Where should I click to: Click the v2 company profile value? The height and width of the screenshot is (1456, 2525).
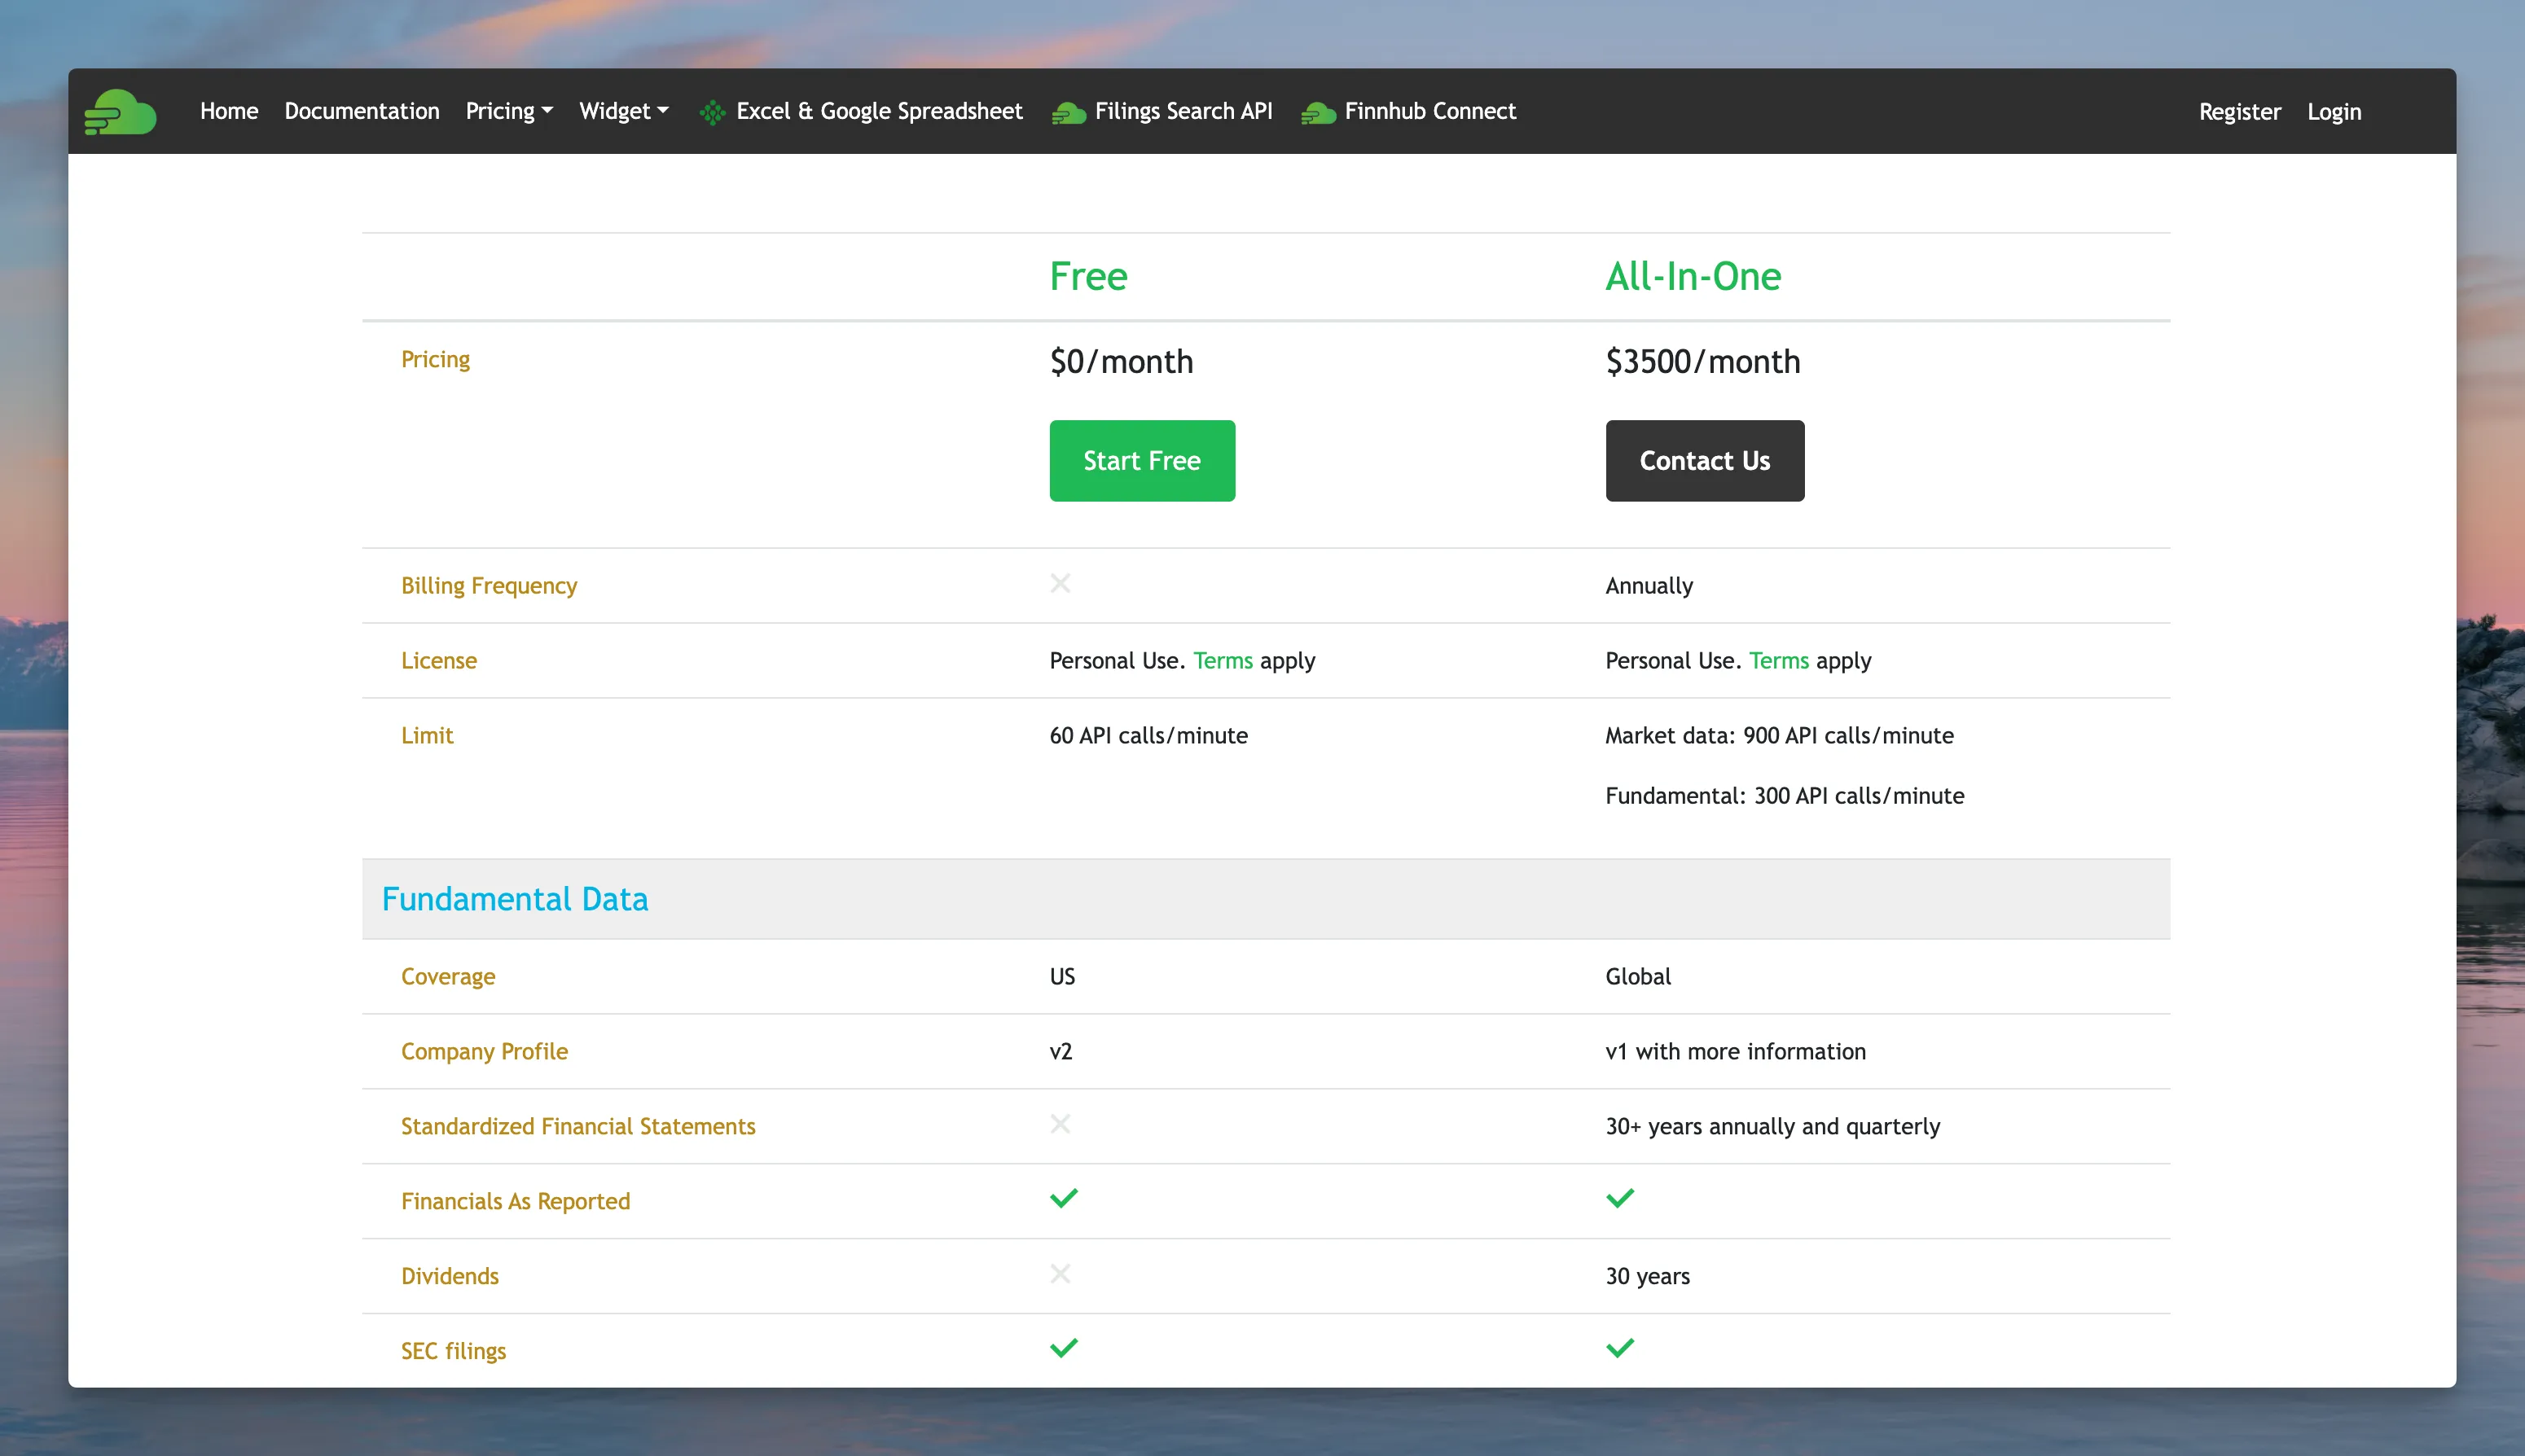1060,1052
